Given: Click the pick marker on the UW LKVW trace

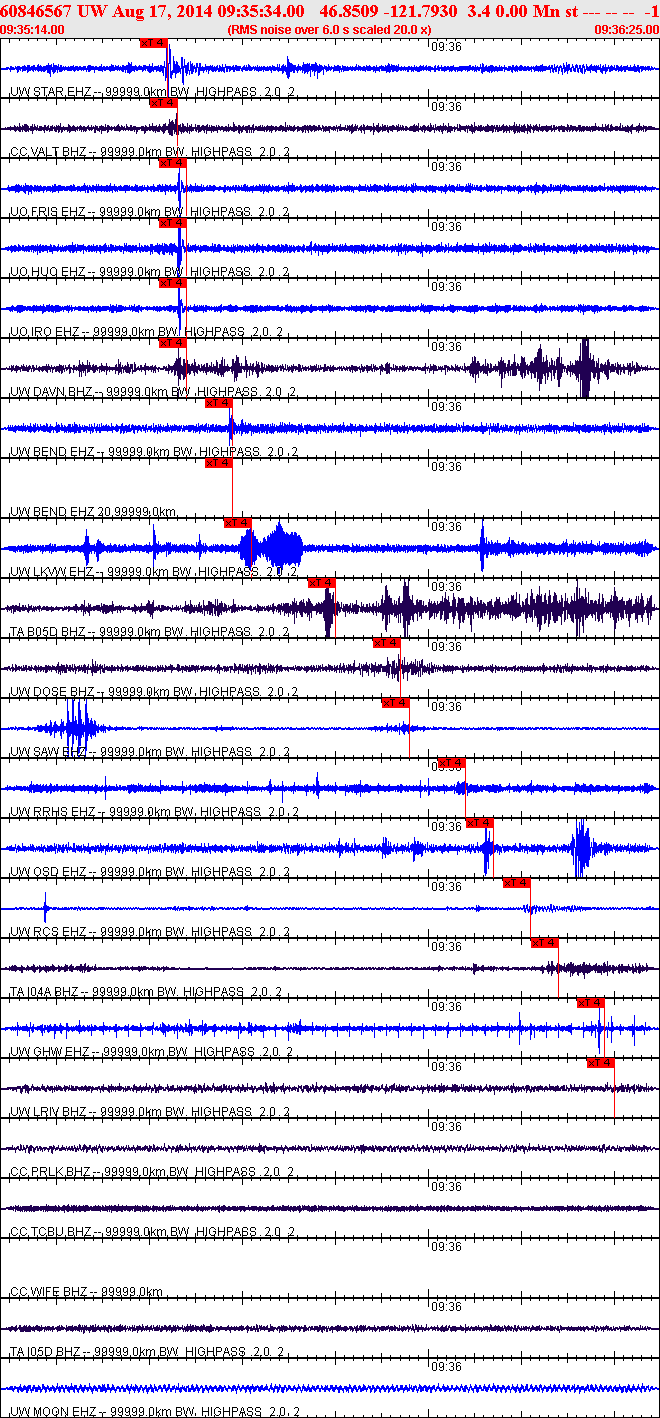Looking at the screenshot, I should (237, 523).
